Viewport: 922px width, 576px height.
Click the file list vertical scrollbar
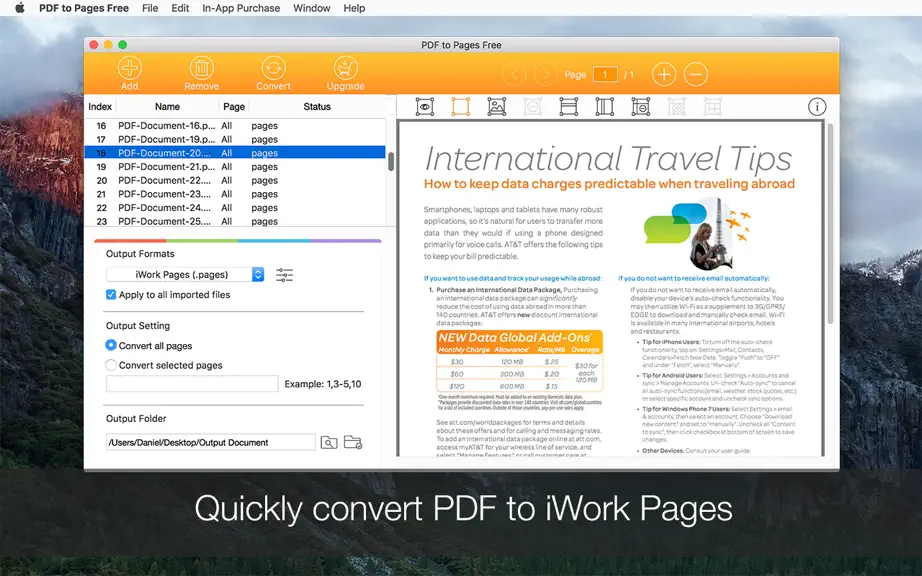391,162
